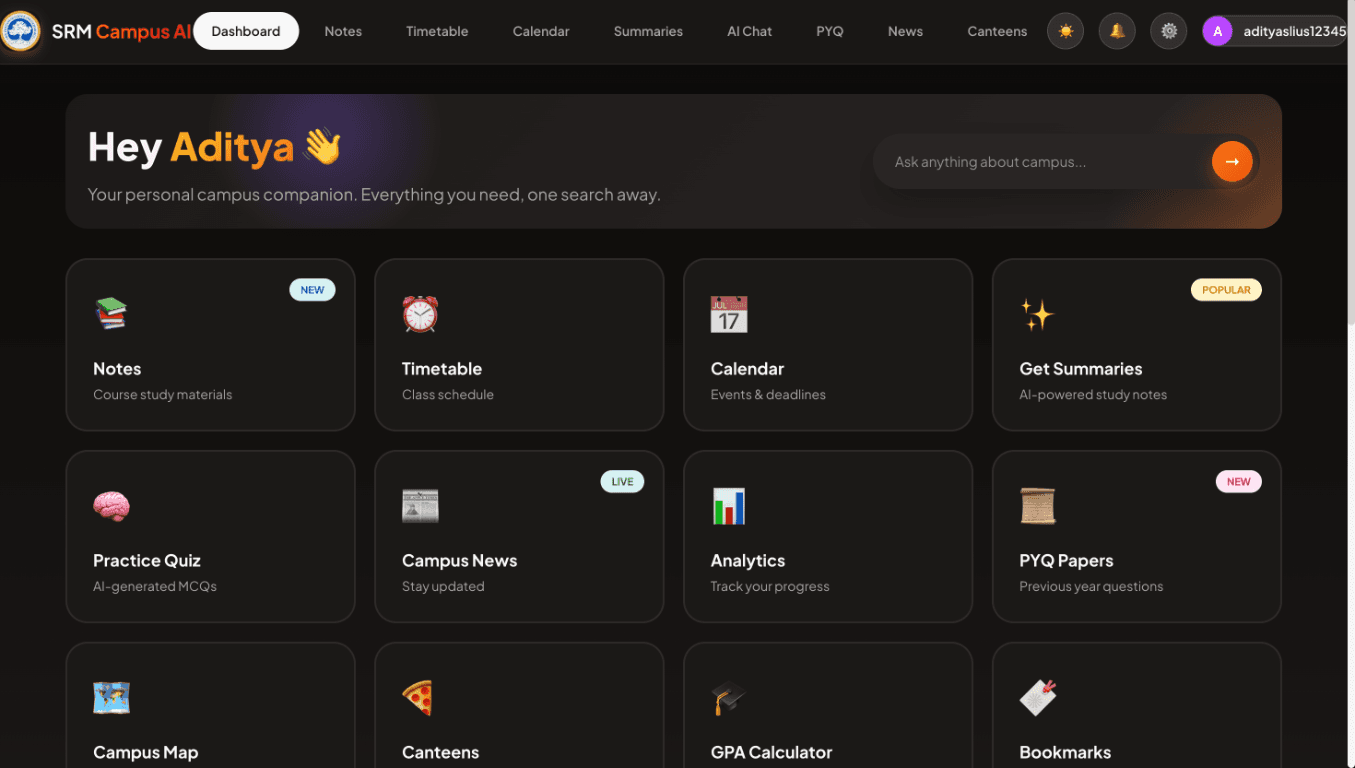Click the 'Track your progress' subtitle
The width and height of the screenshot is (1355, 768).
pyautogui.click(x=770, y=587)
